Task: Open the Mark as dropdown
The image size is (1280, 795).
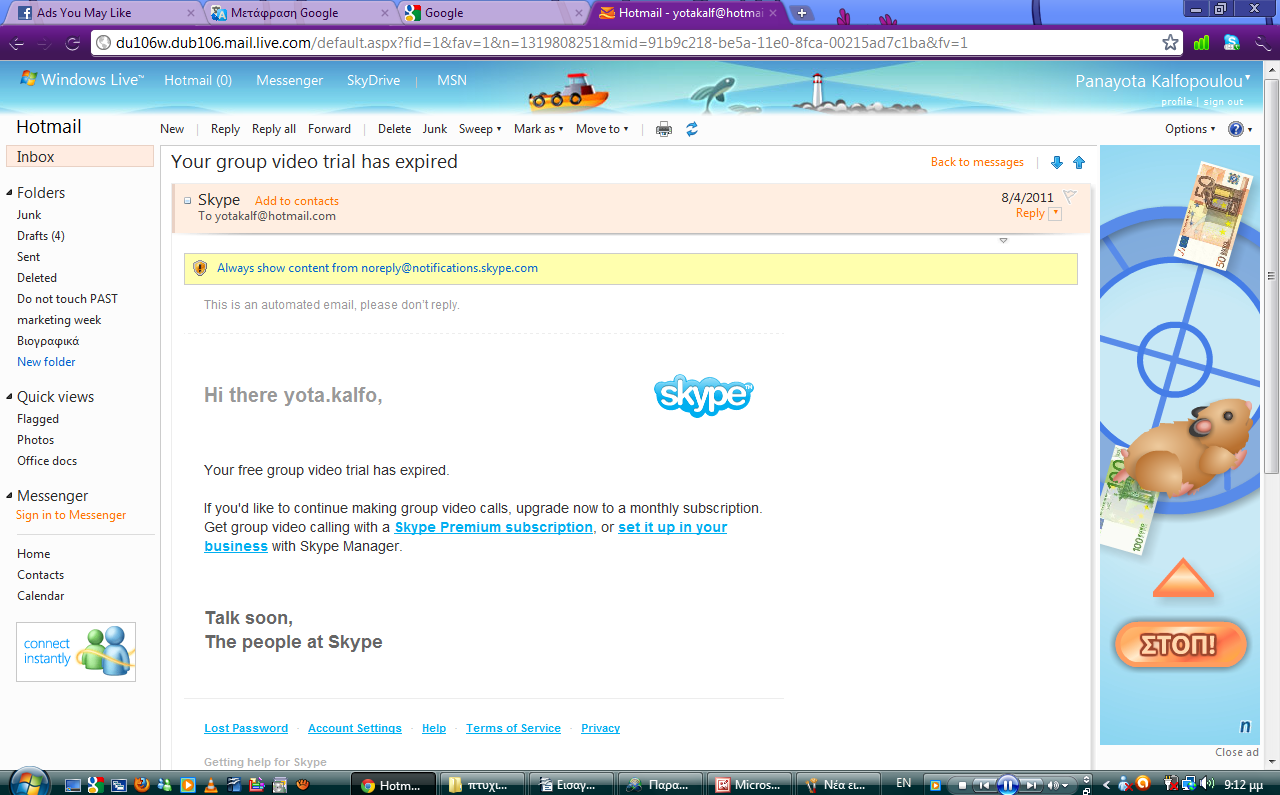Action: [x=538, y=129]
